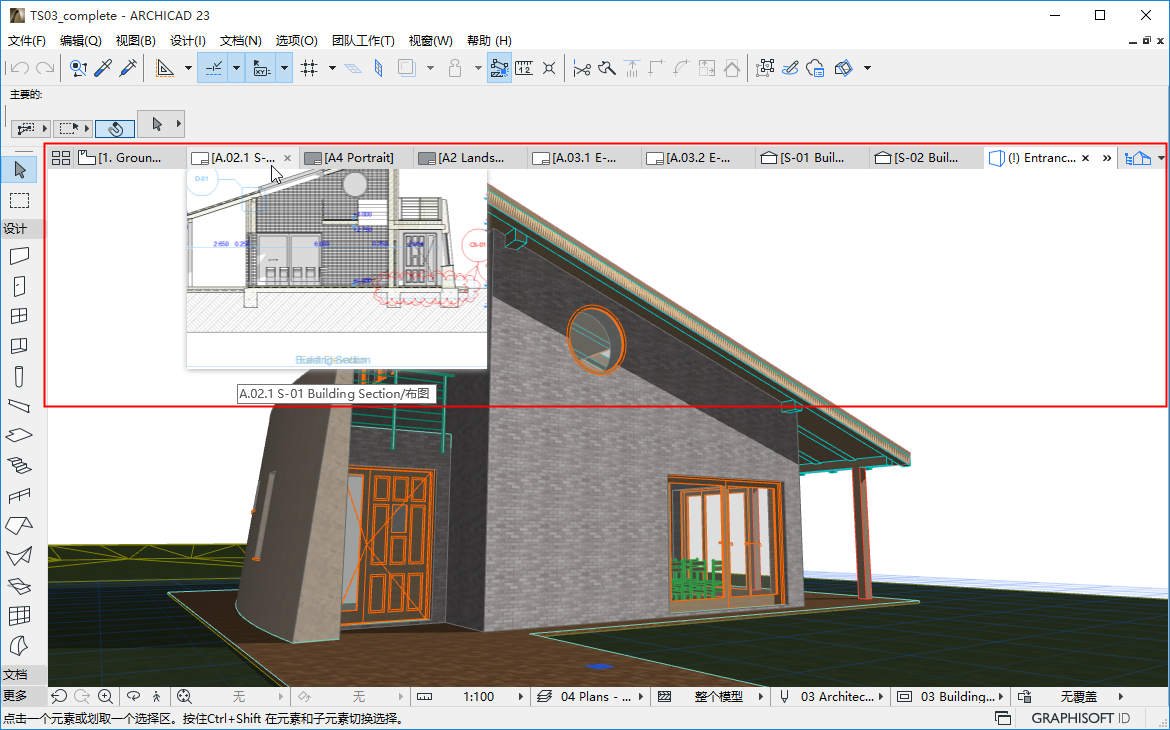Click the Inject Parameters syringe icon
The image size is (1170, 730).
[x=128, y=68]
